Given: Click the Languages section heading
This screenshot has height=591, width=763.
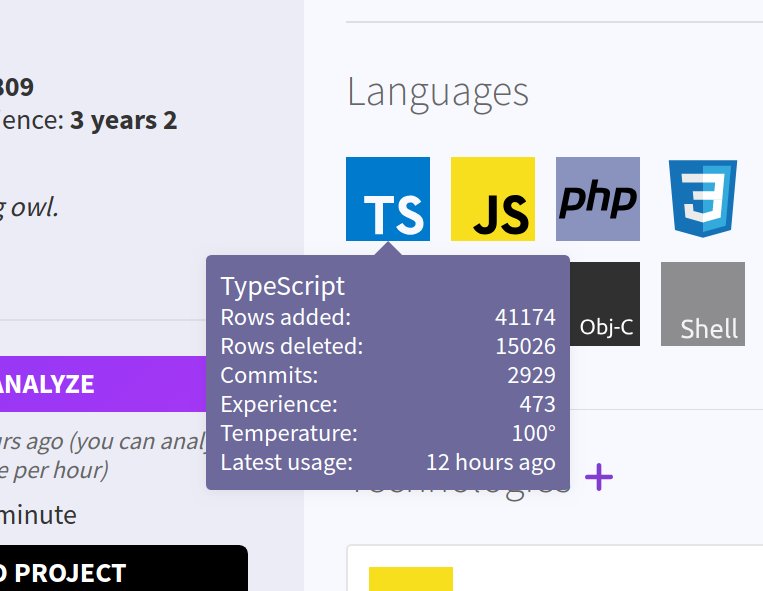Looking at the screenshot, I should pyautogui.click(x=438, y=93).
